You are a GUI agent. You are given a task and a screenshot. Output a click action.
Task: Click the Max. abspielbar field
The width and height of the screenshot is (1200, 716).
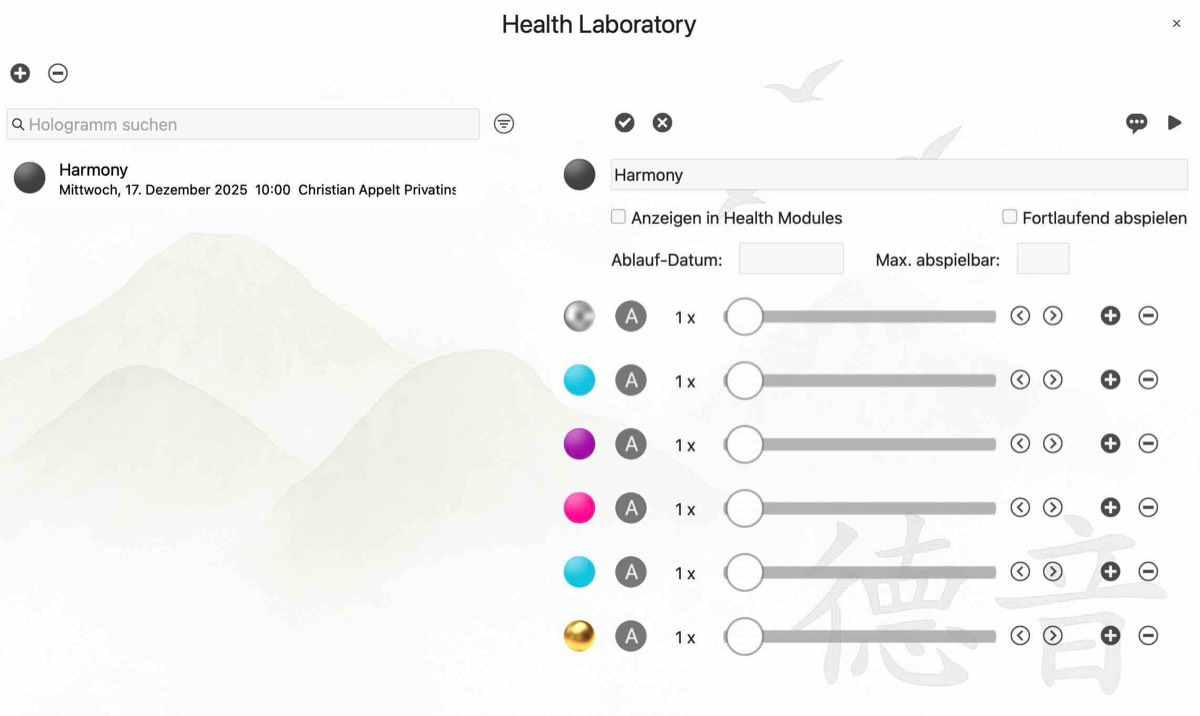click(x=1042, y=259)
